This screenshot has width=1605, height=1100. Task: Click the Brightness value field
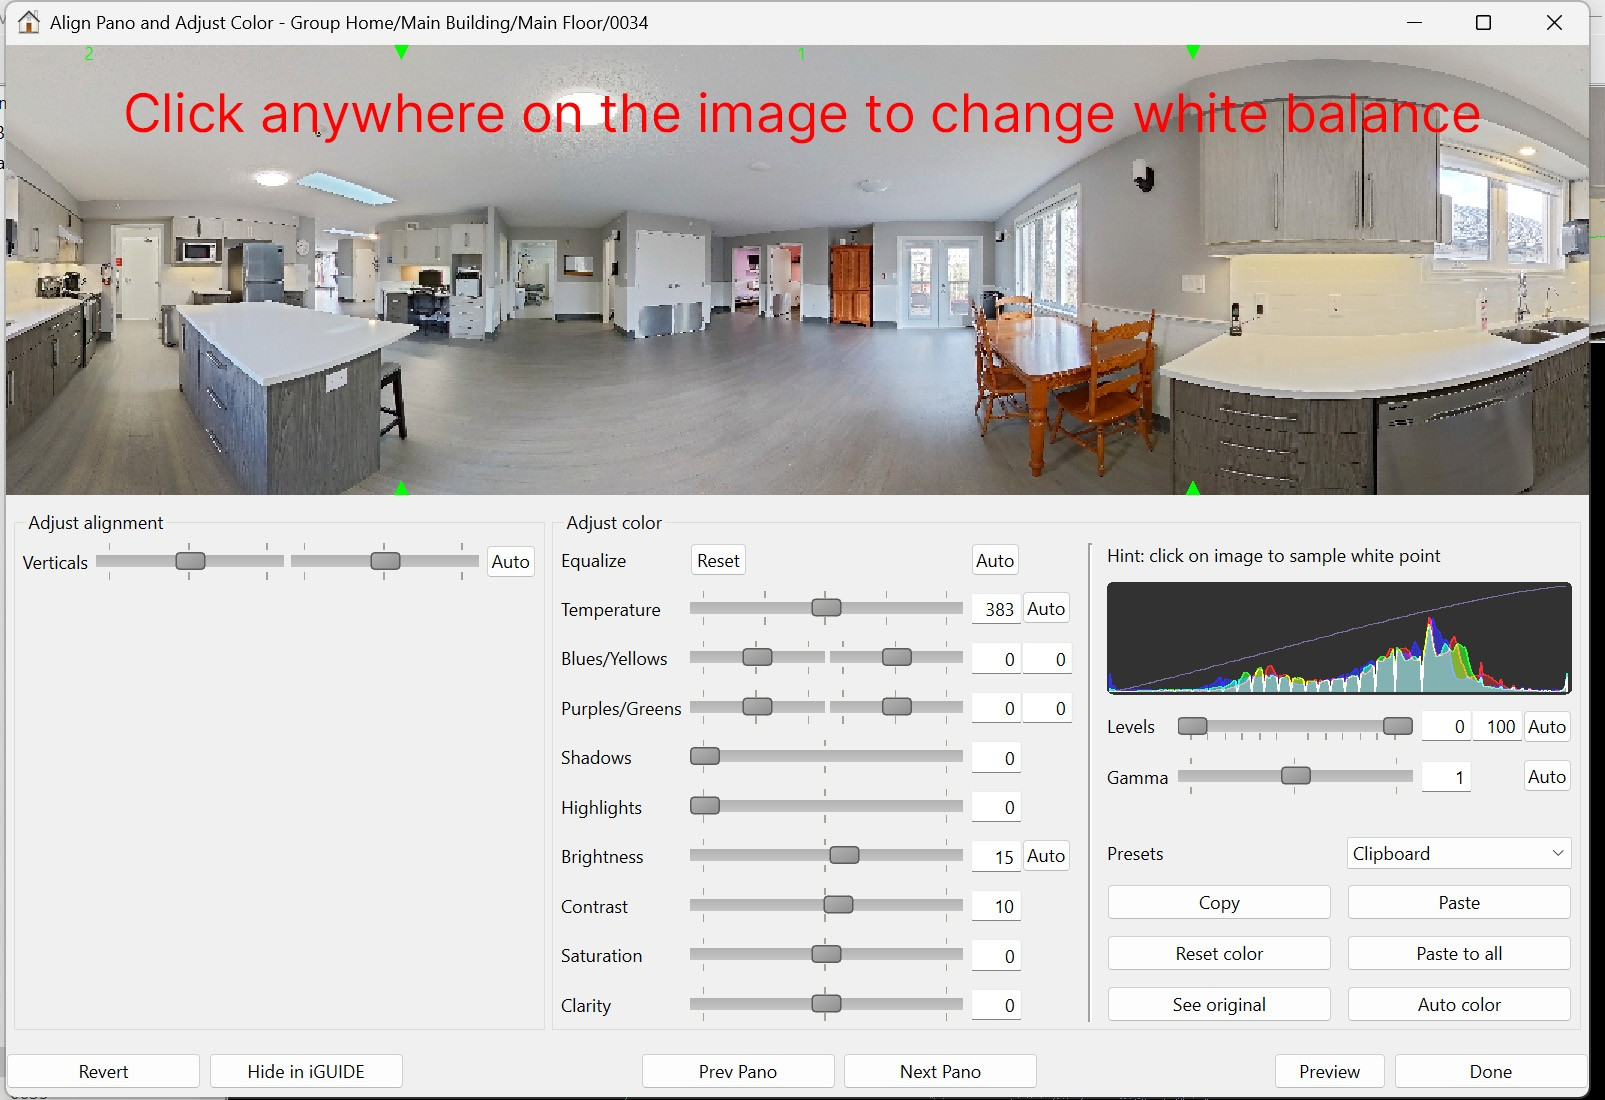tap(996, 857)
